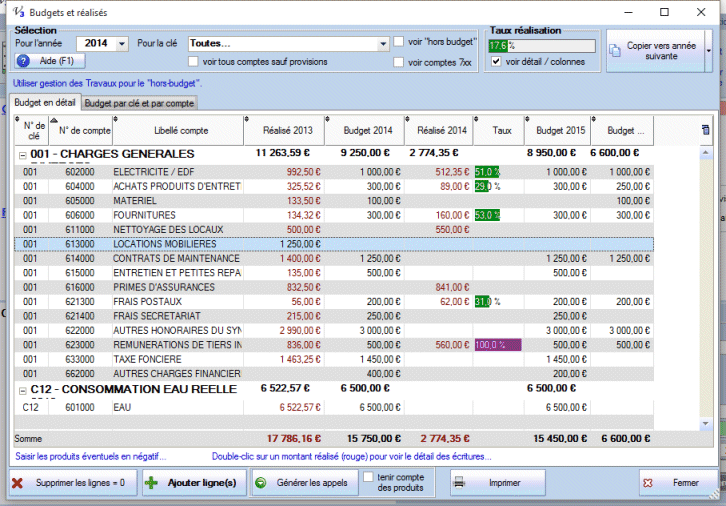This screenshot has height=506, width=726.
Task: Uncheck voir détail / colonnes
Action: (495, 62)
